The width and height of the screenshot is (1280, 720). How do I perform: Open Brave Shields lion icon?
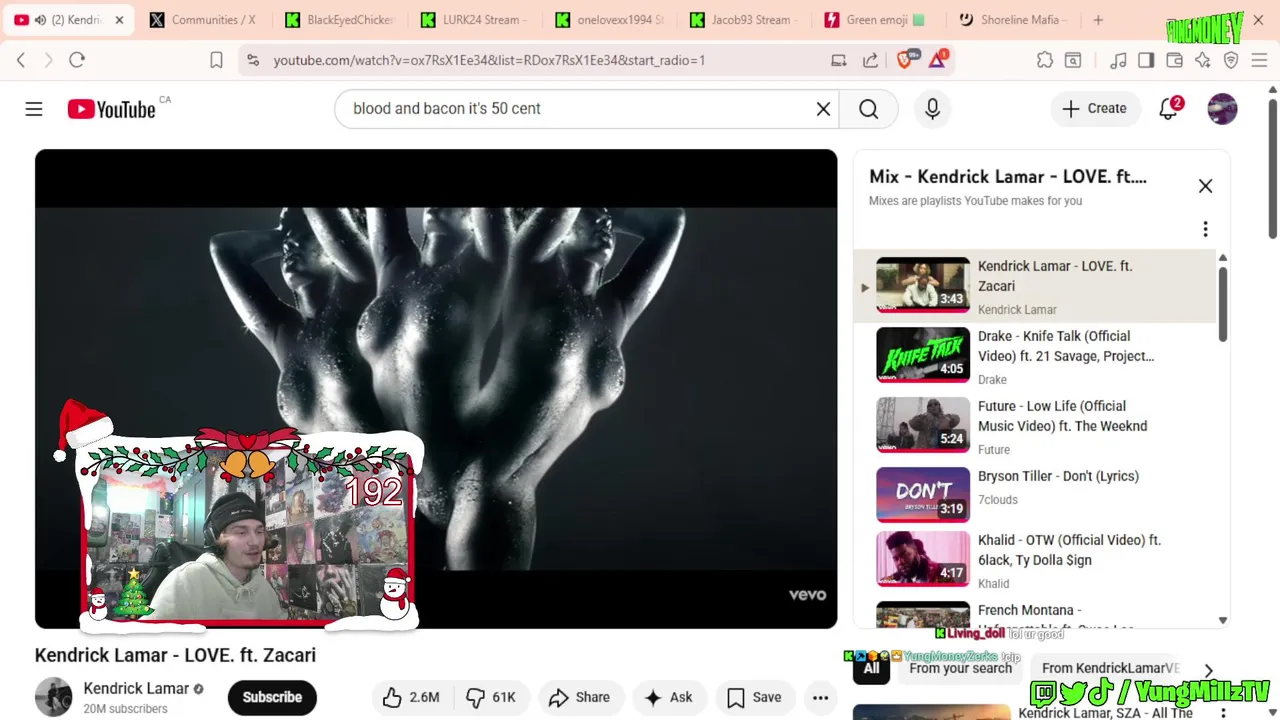(906, 60)
